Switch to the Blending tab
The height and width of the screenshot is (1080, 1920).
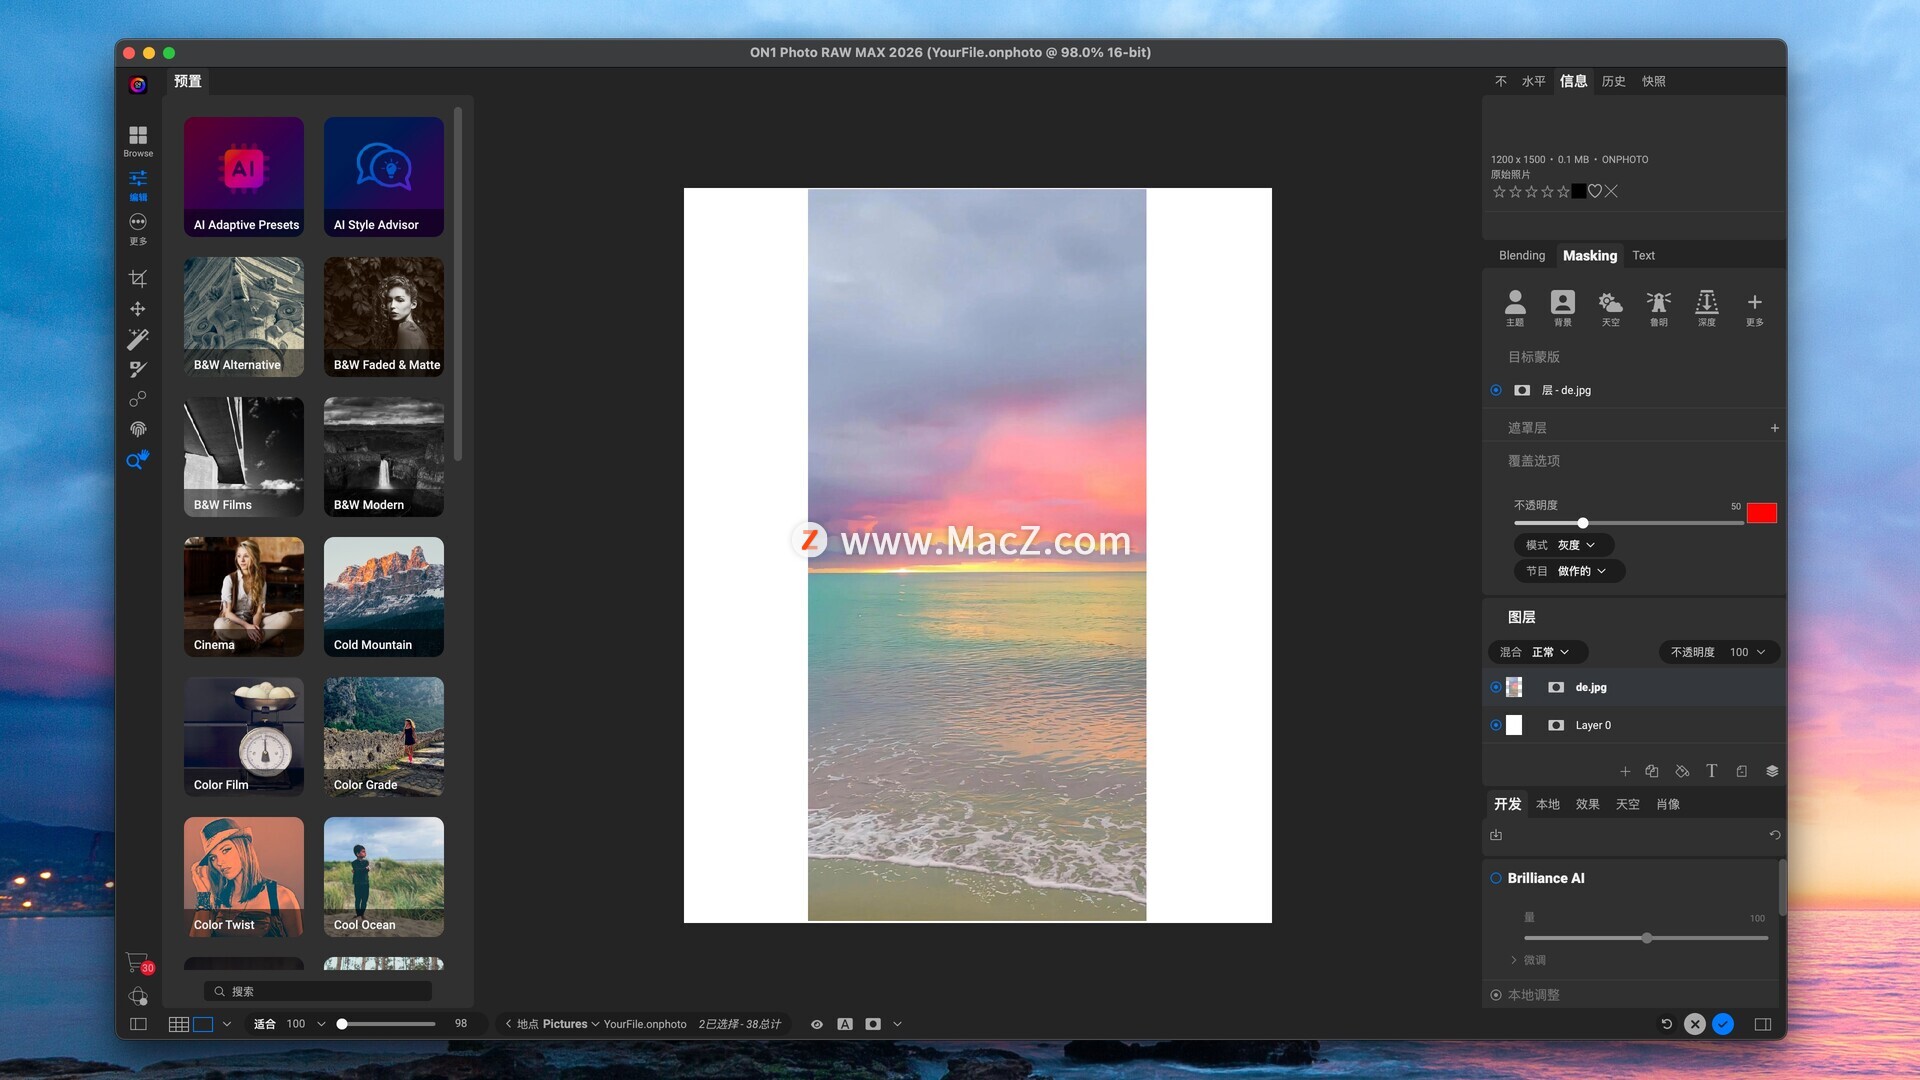pos(1521,255)
